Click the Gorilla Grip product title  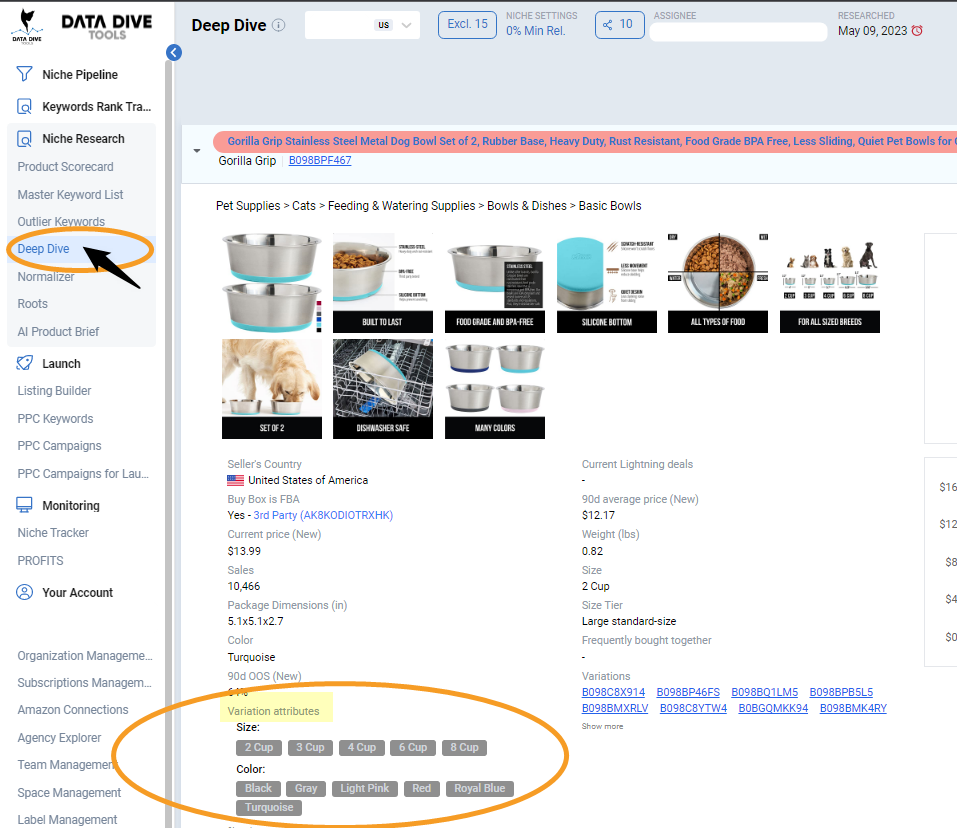pyautogui.click(x=592, y=142)
